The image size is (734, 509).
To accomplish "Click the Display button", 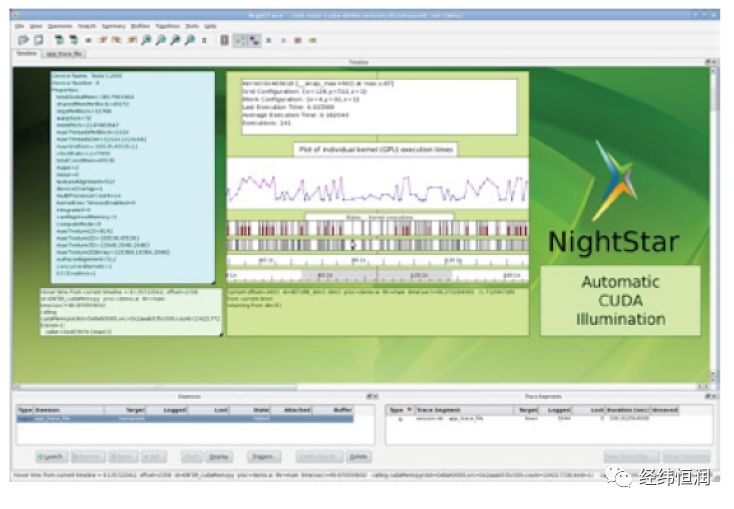I will click(219, 457).
